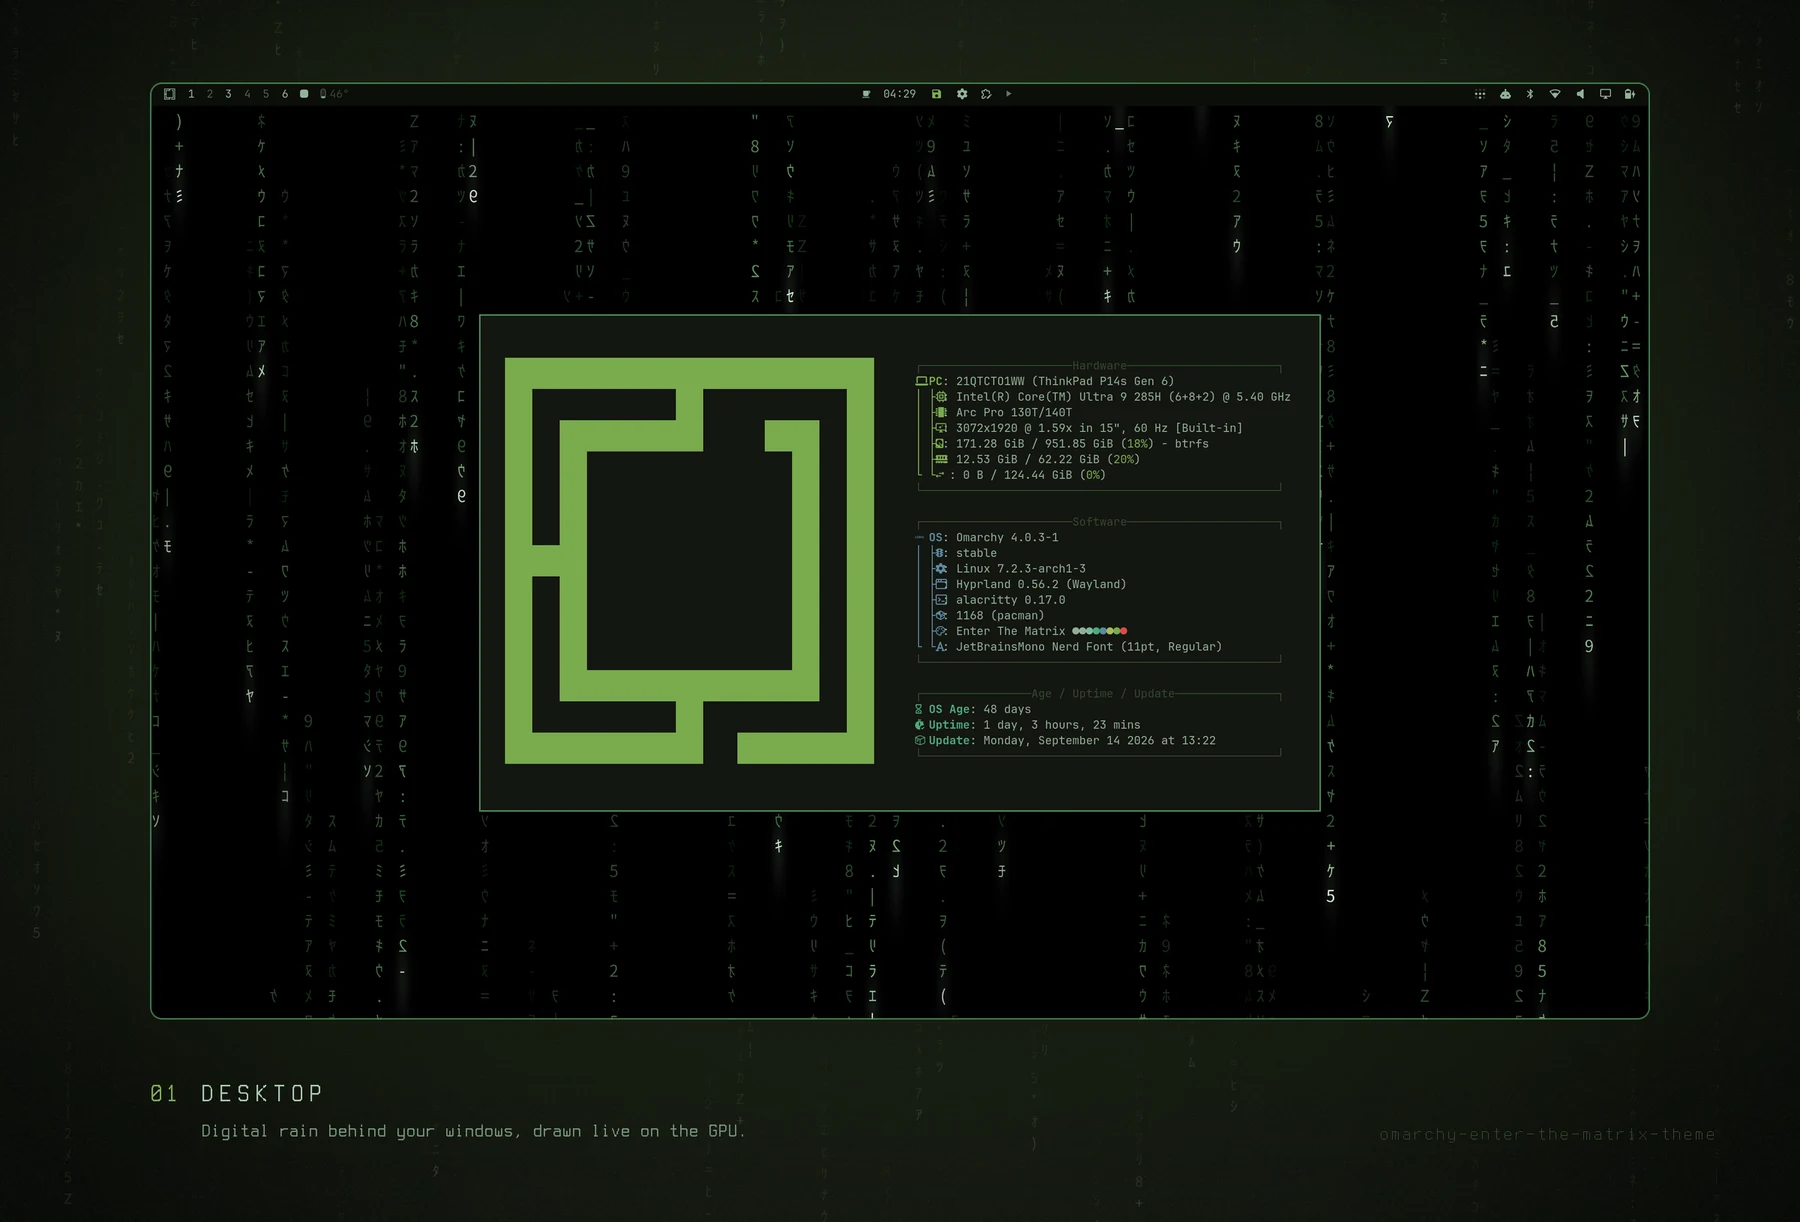1800x1222 pixels.
Task: Select the Uptime: 1 day, 3 hours line
Action: (1028, 725)
